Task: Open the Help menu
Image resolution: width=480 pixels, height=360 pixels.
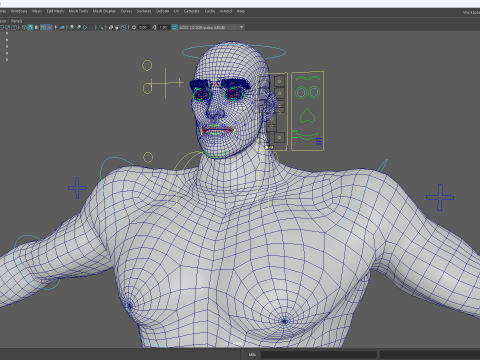Action: [241, 11]
